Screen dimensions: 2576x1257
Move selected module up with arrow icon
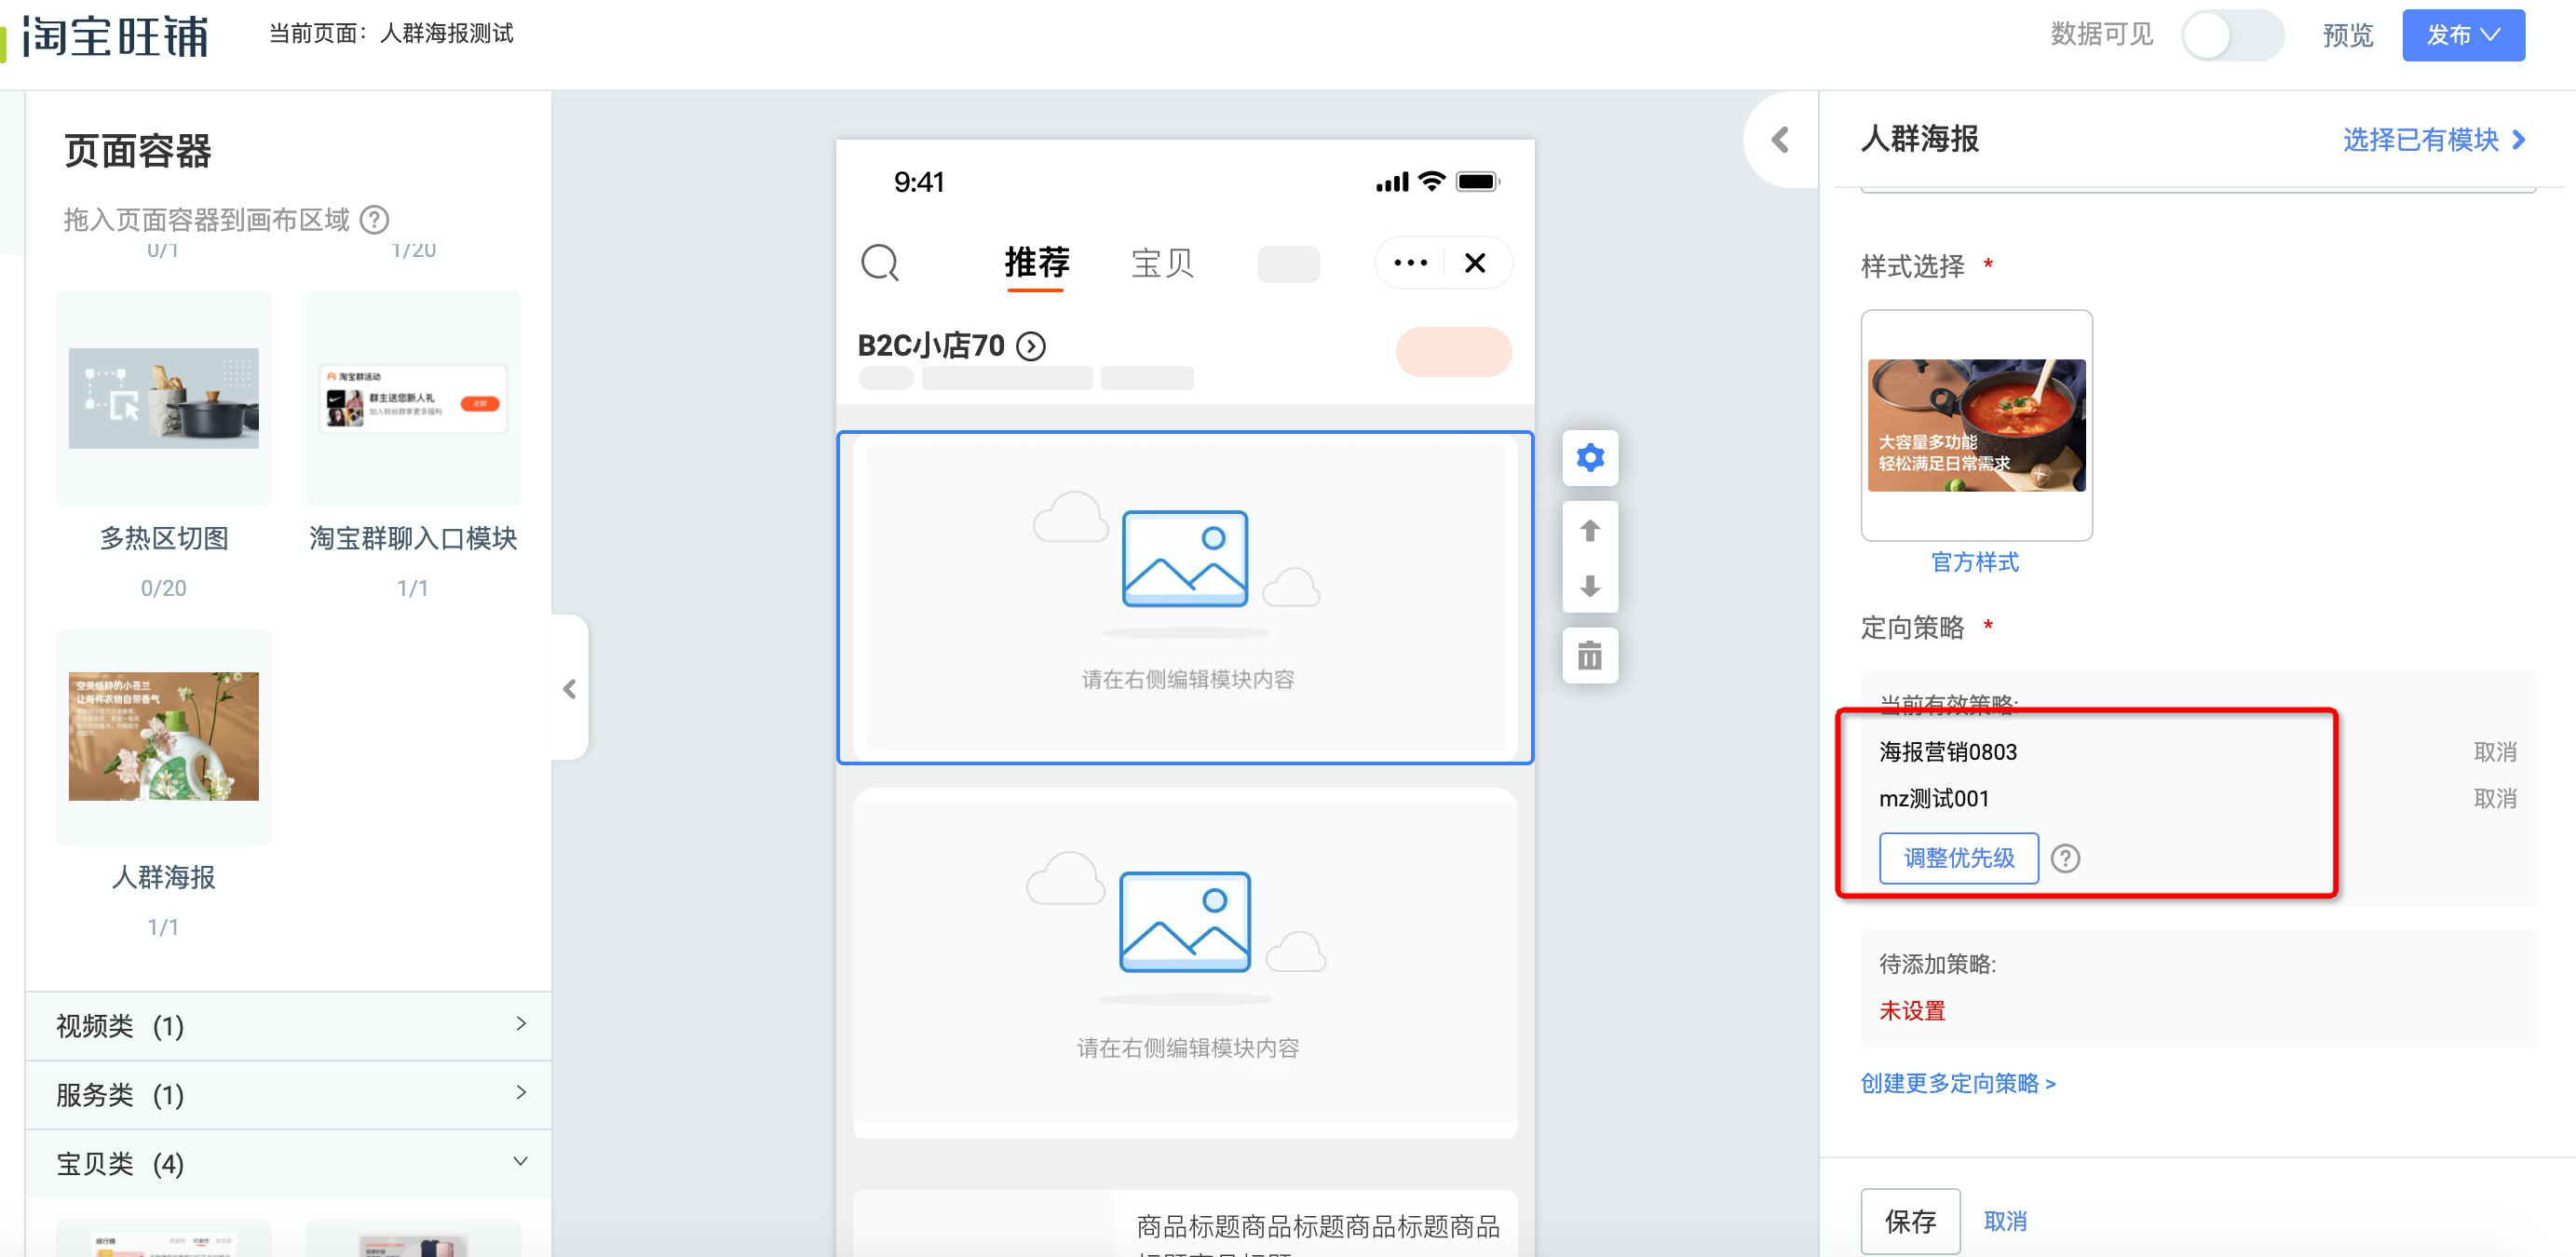pyautogui.click(x=1590, y=531)
